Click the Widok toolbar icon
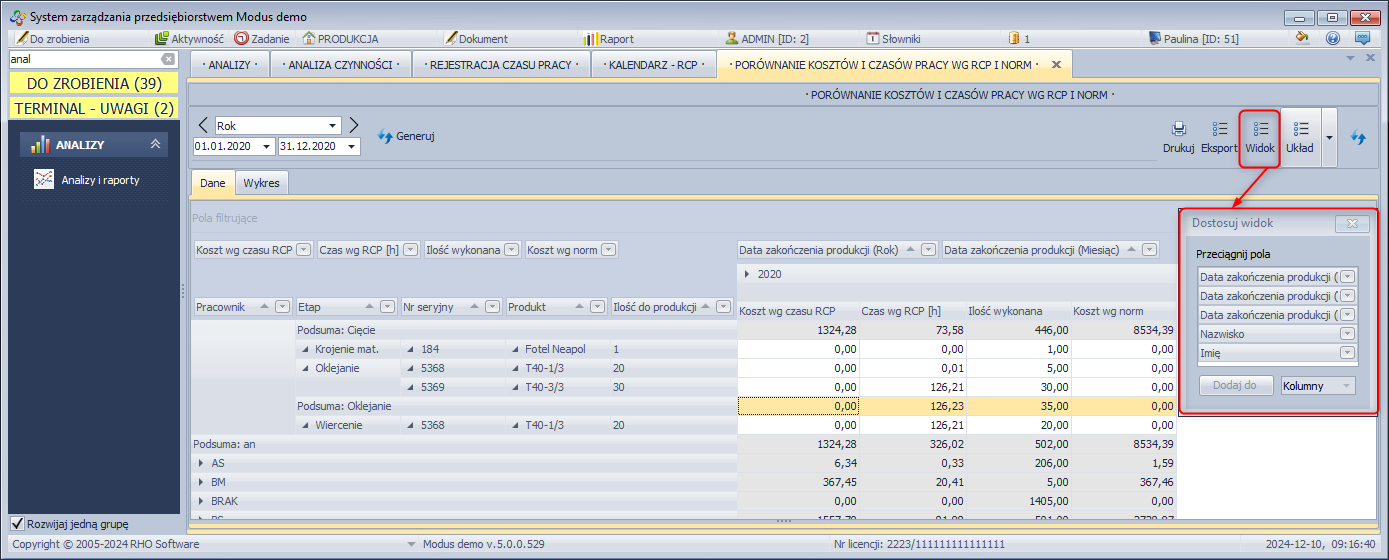 (1260, 136)
